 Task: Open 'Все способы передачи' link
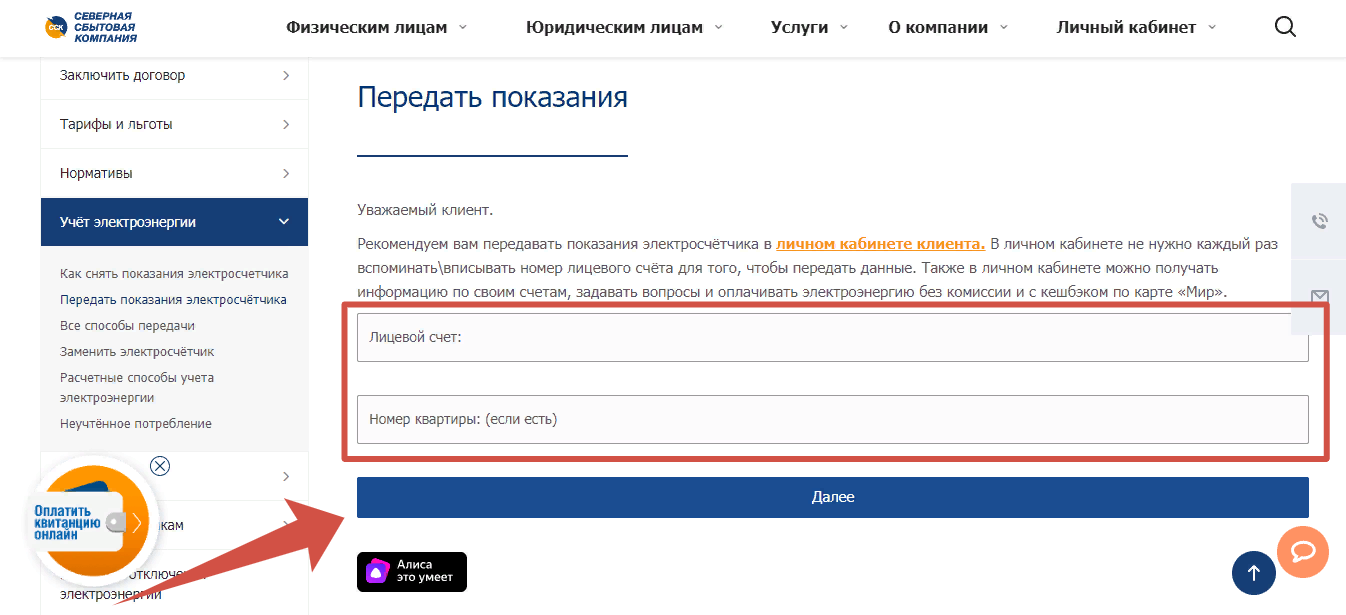(x=127, y=325)
